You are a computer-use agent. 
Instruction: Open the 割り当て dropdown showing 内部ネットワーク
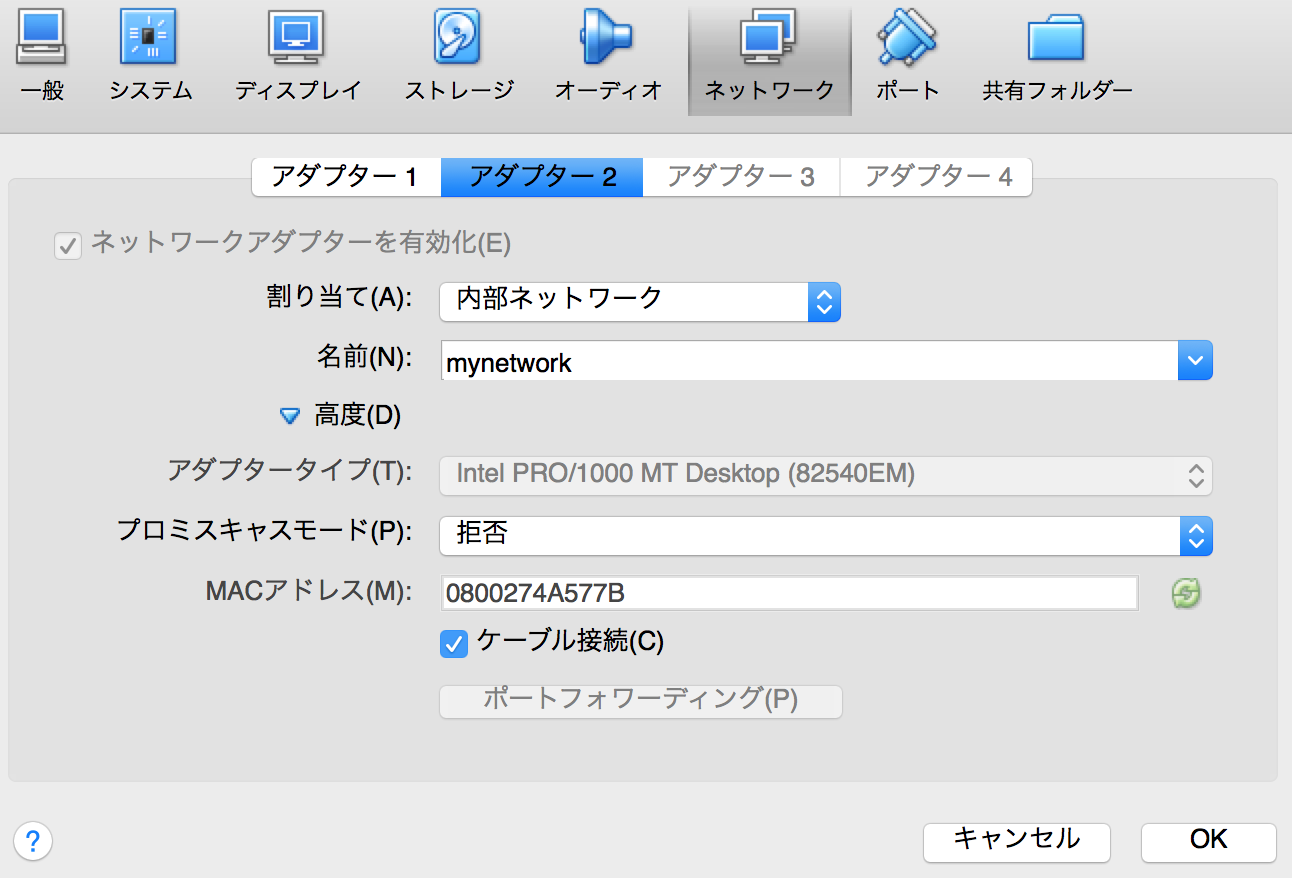[x=639, y=301]
